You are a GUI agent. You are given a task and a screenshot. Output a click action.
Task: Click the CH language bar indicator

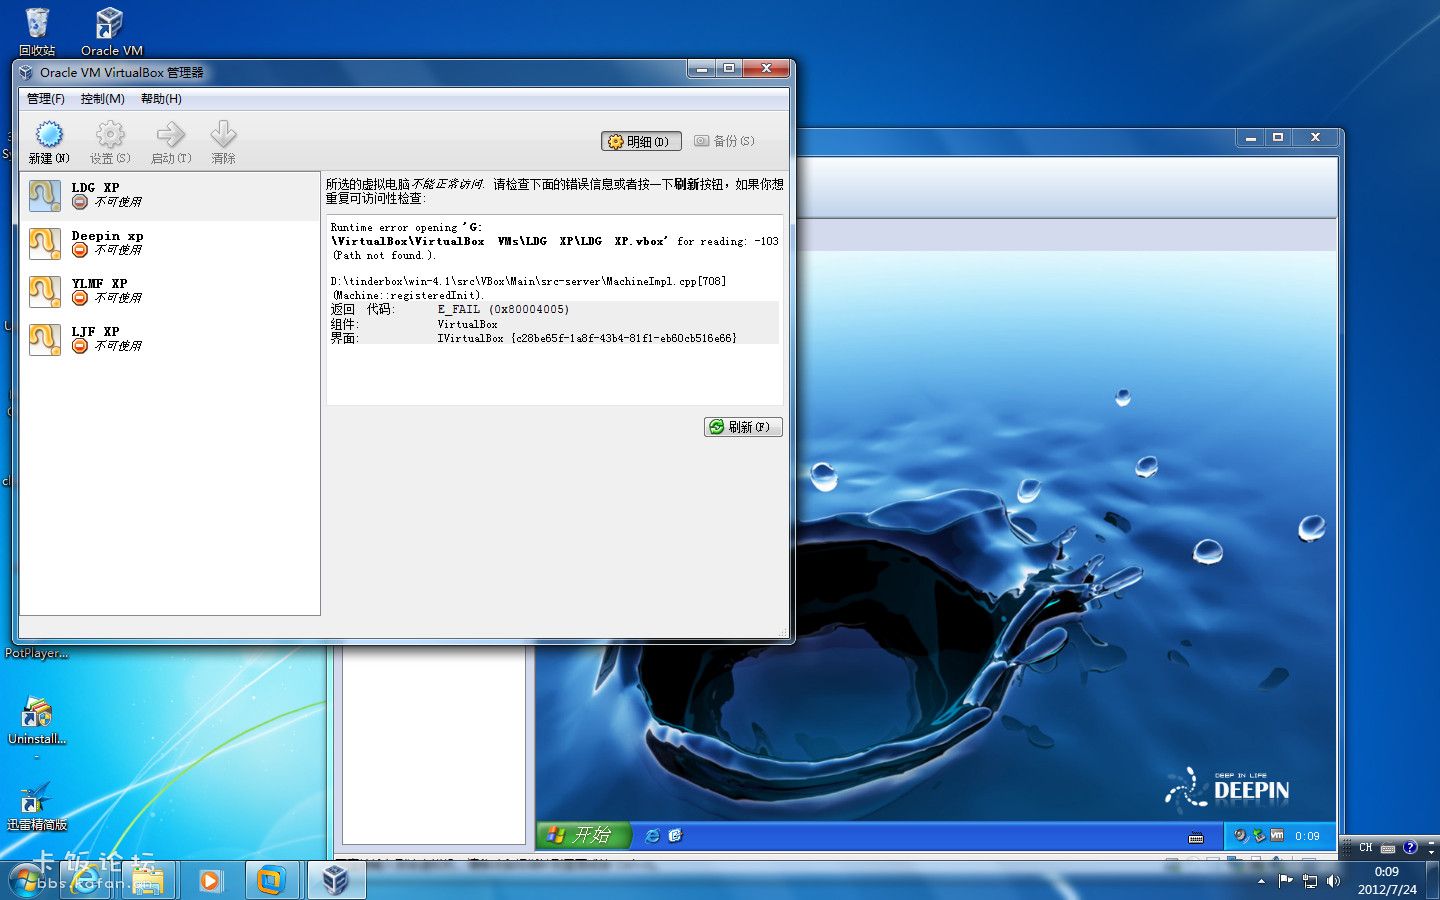point(1366,848)
